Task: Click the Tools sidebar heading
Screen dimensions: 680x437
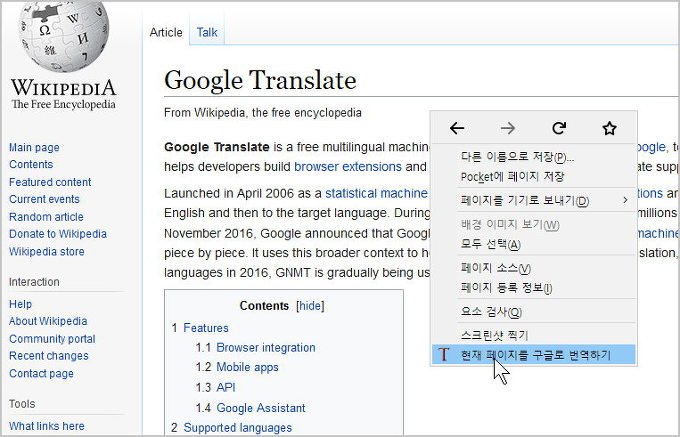Action: 22,404
